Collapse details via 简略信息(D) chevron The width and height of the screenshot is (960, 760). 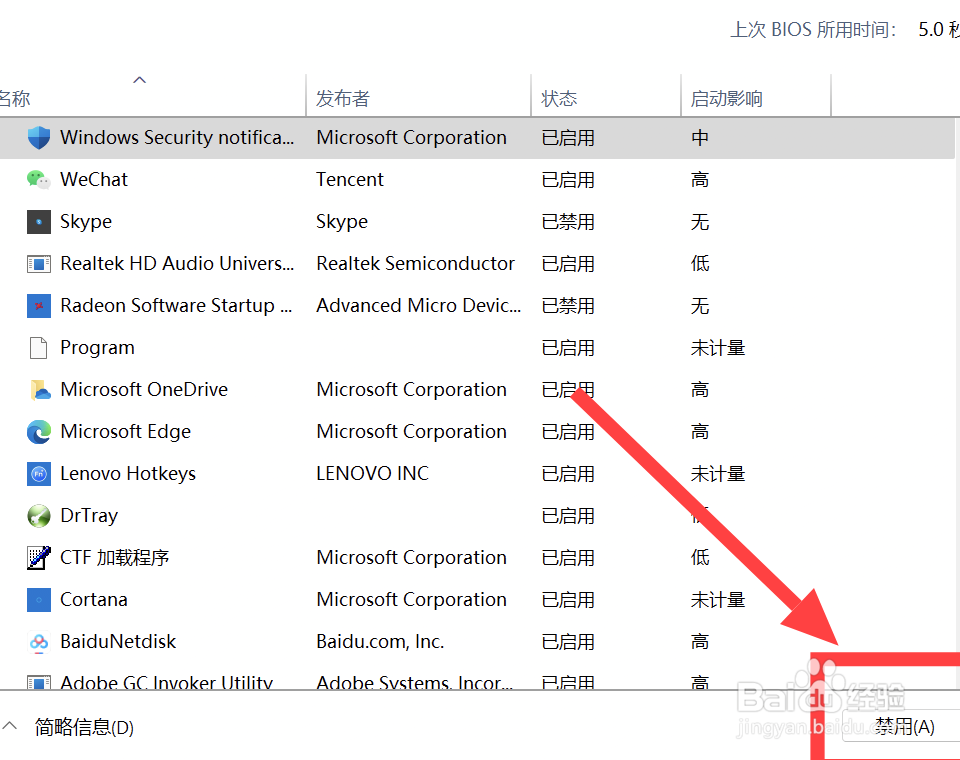[11, 726]
